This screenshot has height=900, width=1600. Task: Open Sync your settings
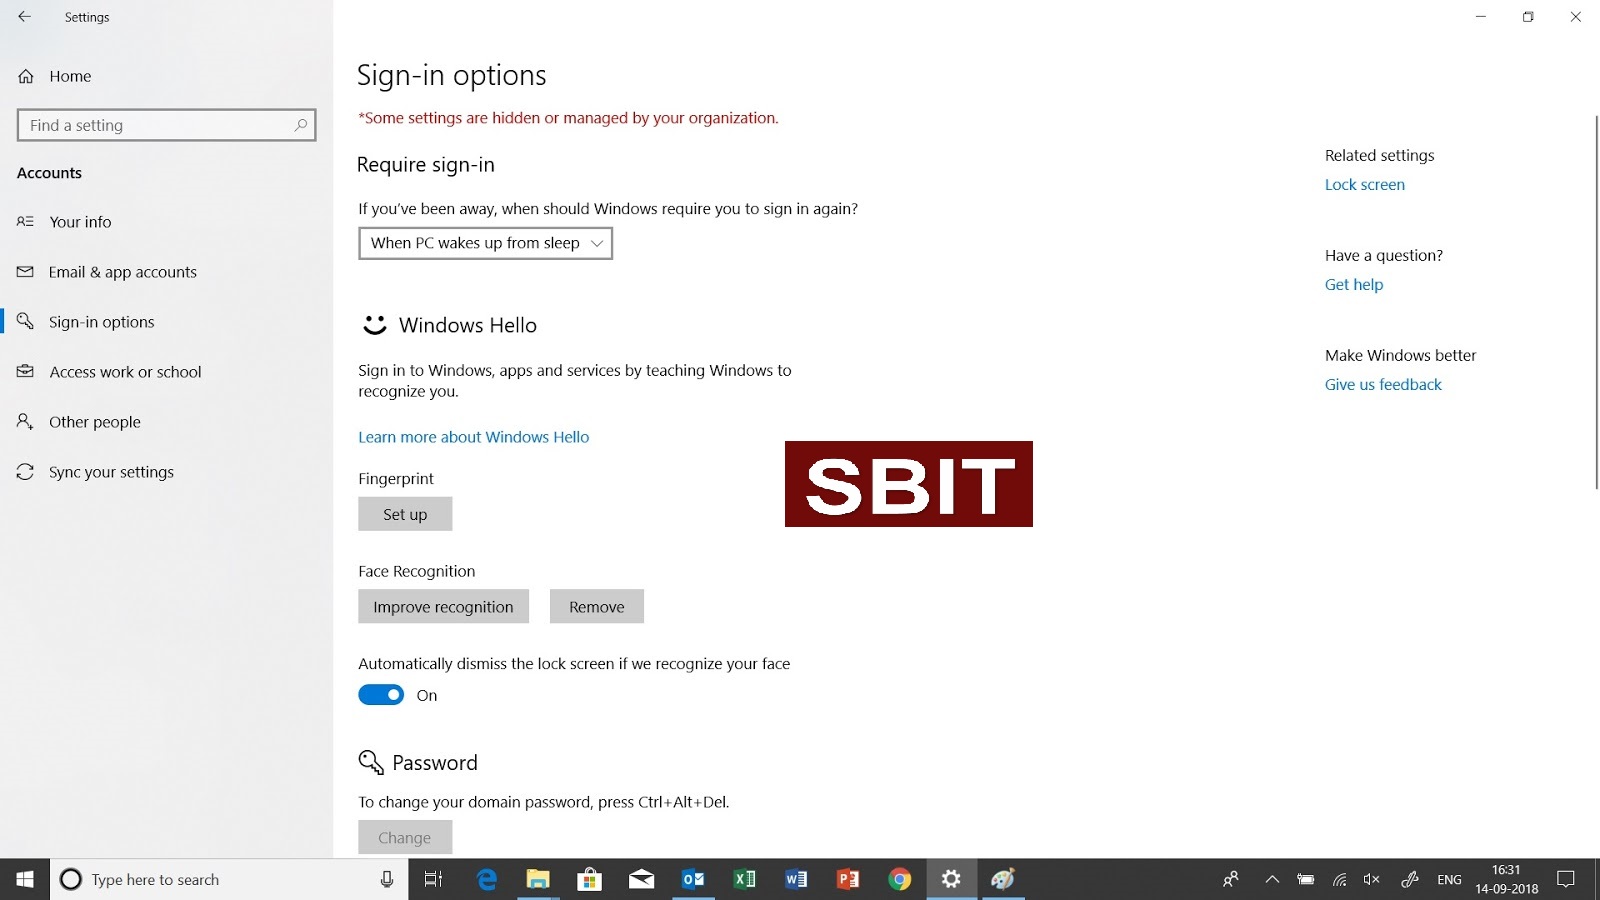pos(111,472)
